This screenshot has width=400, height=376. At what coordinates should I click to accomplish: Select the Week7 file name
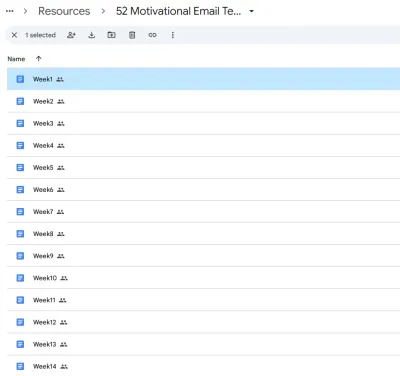click(x=43, y=212)
